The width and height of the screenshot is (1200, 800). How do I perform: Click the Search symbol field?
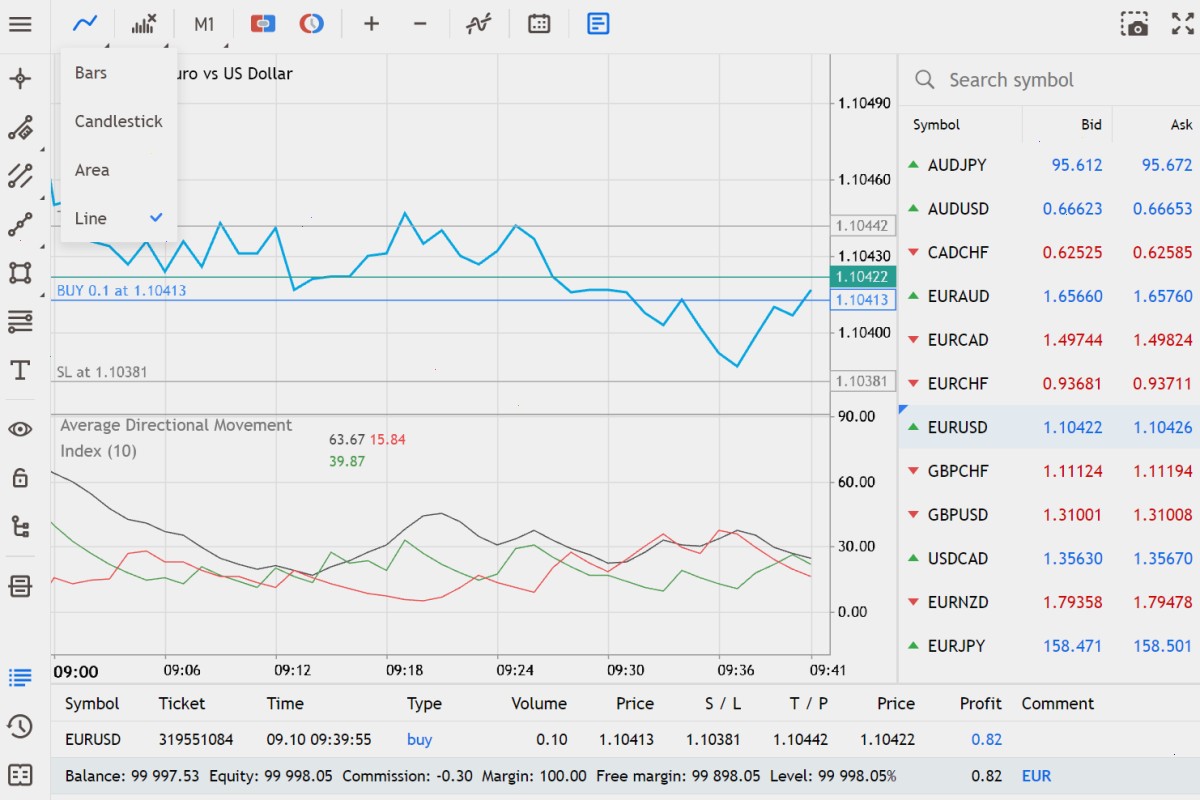pos(1049,80)
